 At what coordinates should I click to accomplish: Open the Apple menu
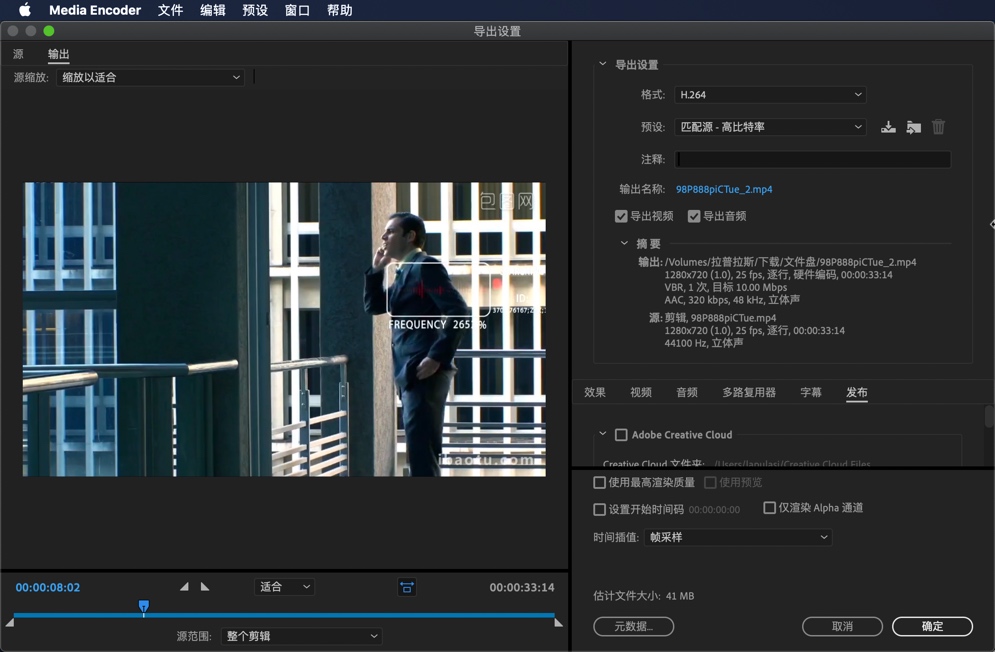(x=24, y=10)
